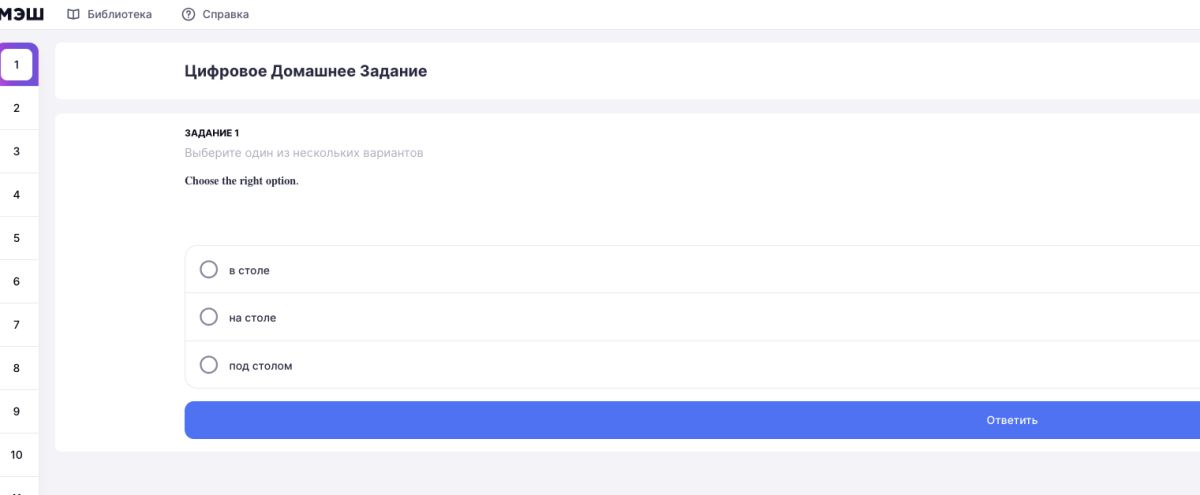Screen dimensions: 1200x495
Task: Click the Библиотека book icon
Action: (x=73, y=14)
